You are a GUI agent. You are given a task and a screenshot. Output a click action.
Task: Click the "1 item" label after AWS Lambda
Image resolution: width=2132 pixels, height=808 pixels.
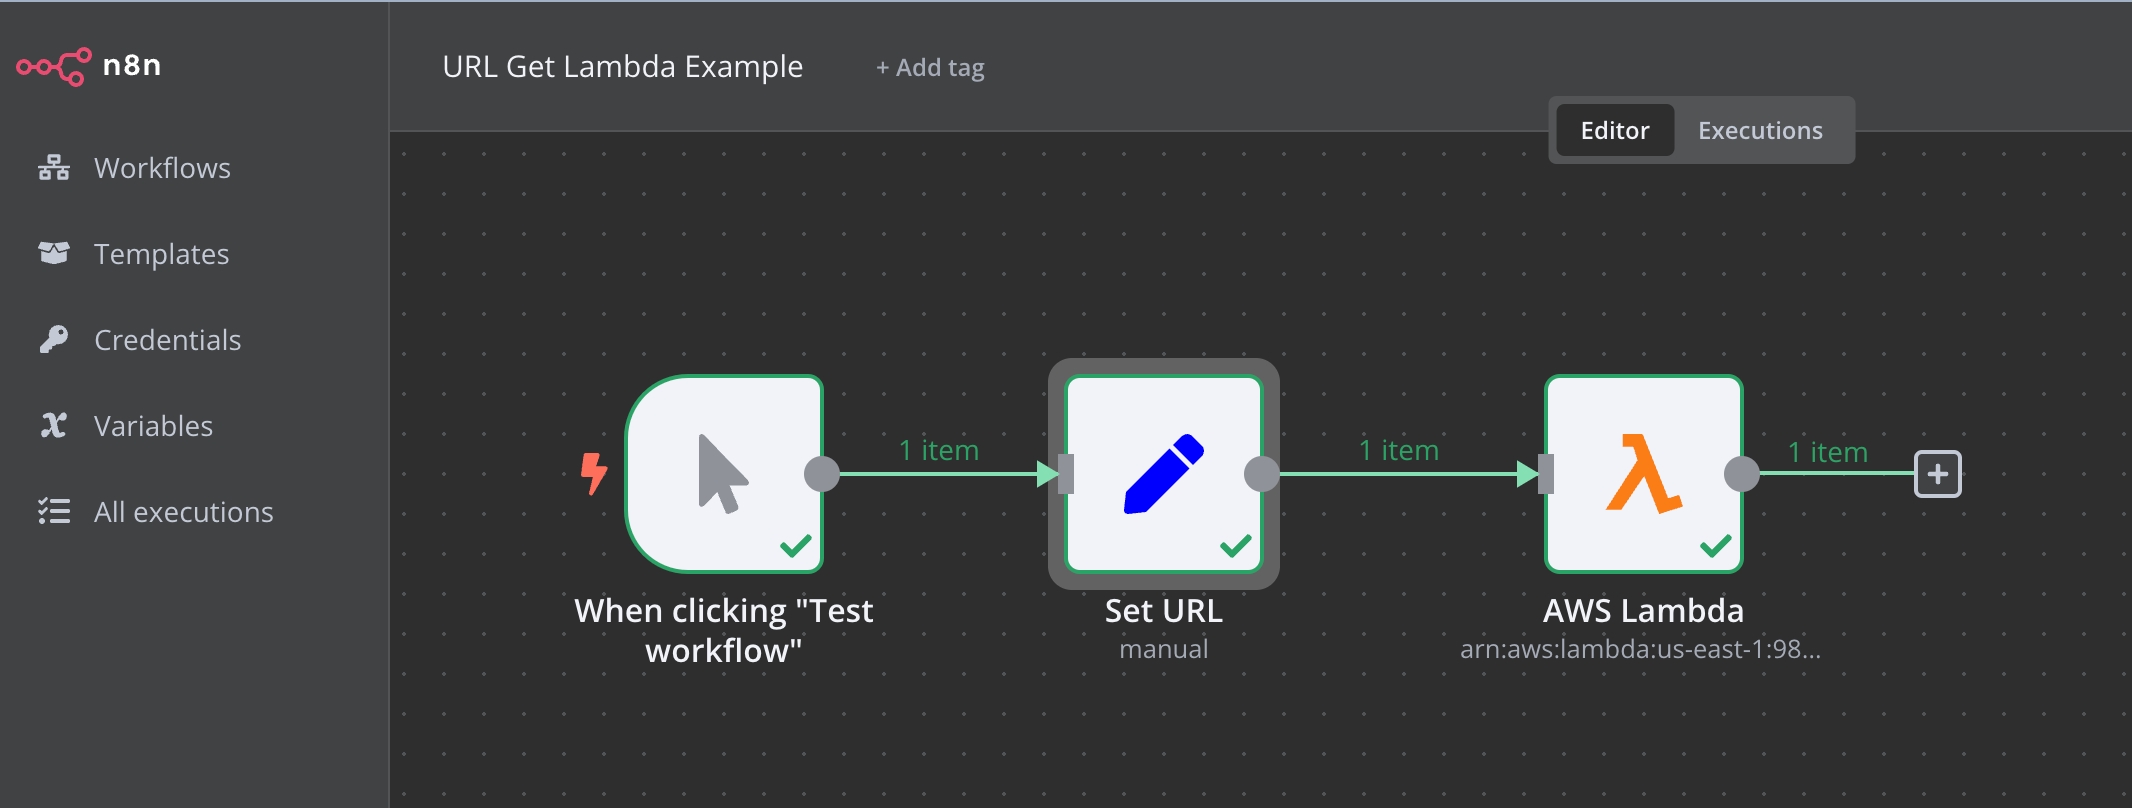(1828, 452)
